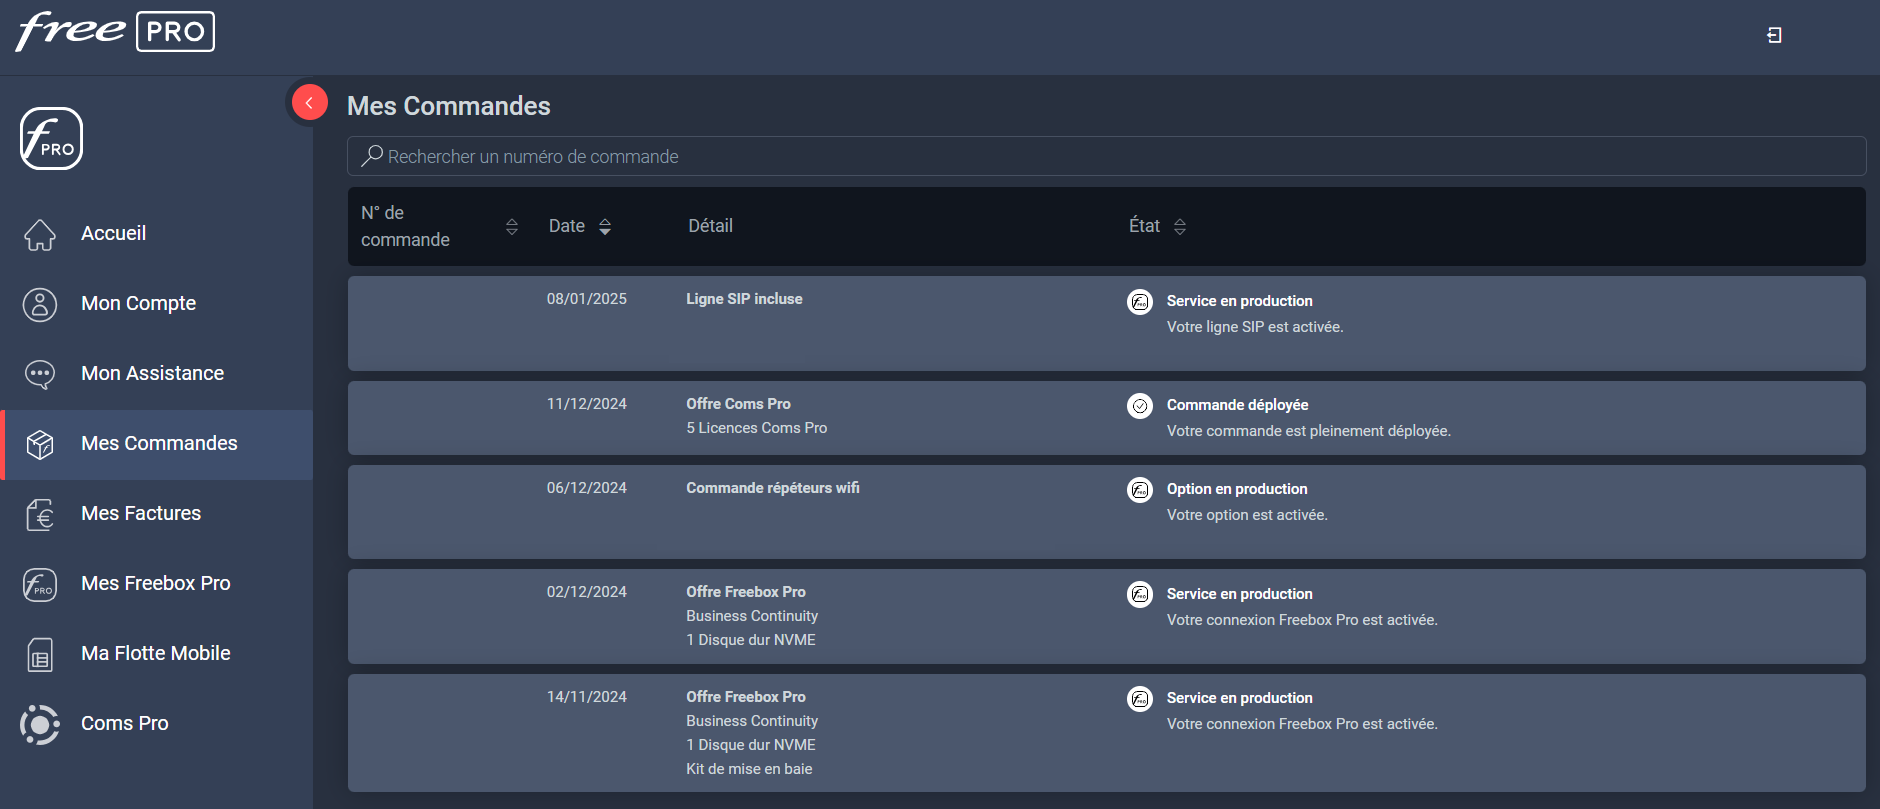The image size is (1880, 809).
Task: Click 'Commande déployée' status text
Action: coord(1238,405)
